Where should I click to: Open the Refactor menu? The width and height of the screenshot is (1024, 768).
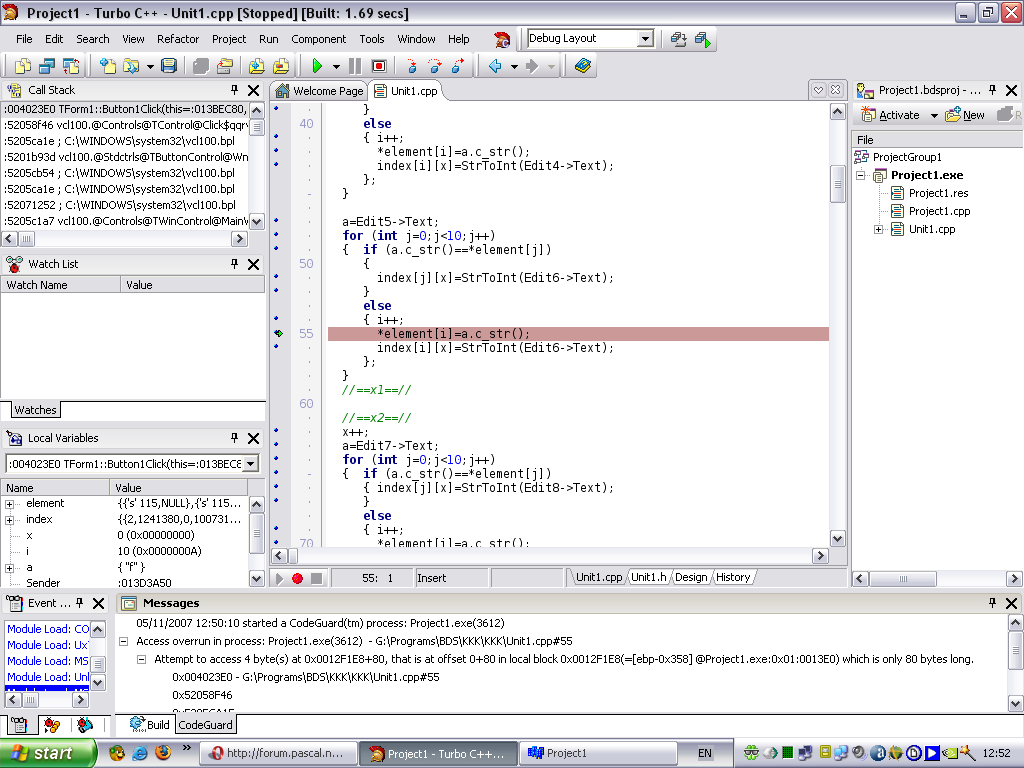(x=178, y=39)
